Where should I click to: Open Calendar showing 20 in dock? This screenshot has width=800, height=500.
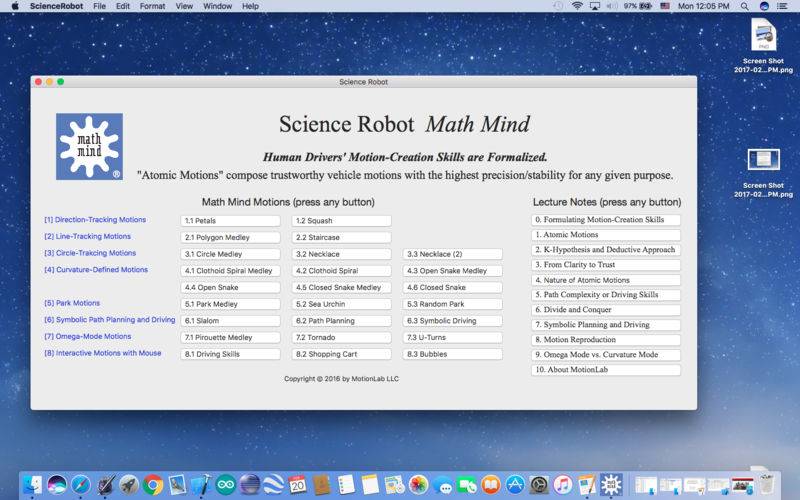click(298, 485)
